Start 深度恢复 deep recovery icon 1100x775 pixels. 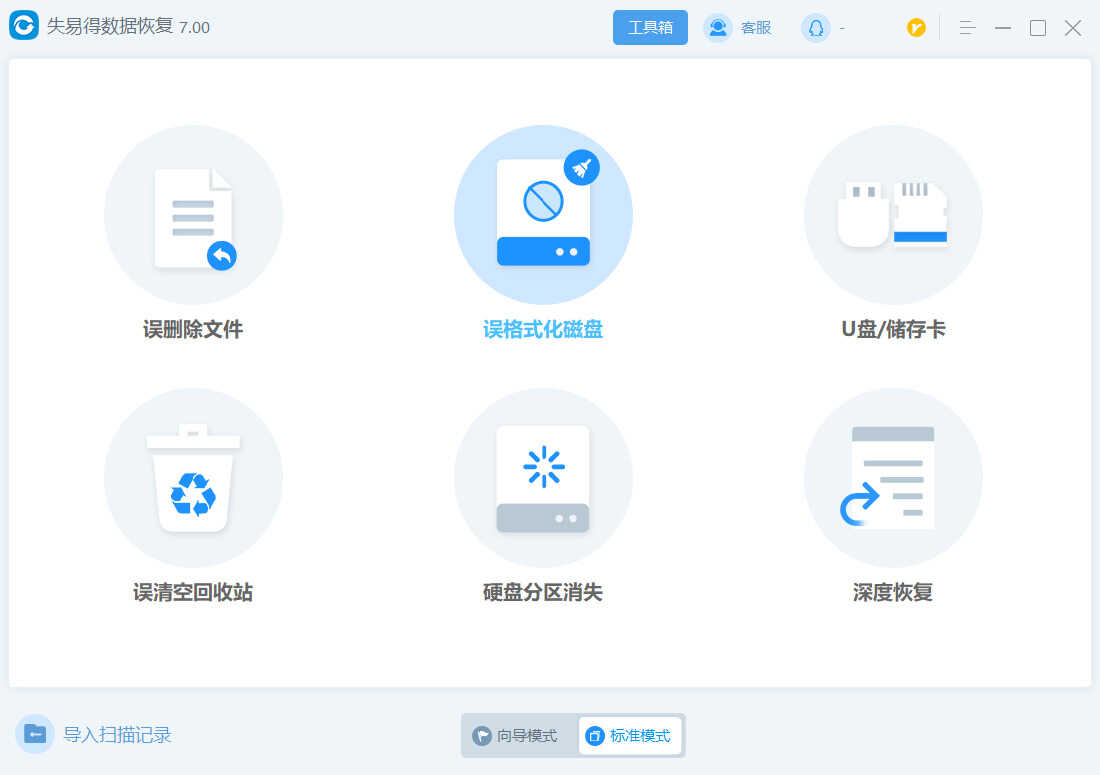click(893, 478)
